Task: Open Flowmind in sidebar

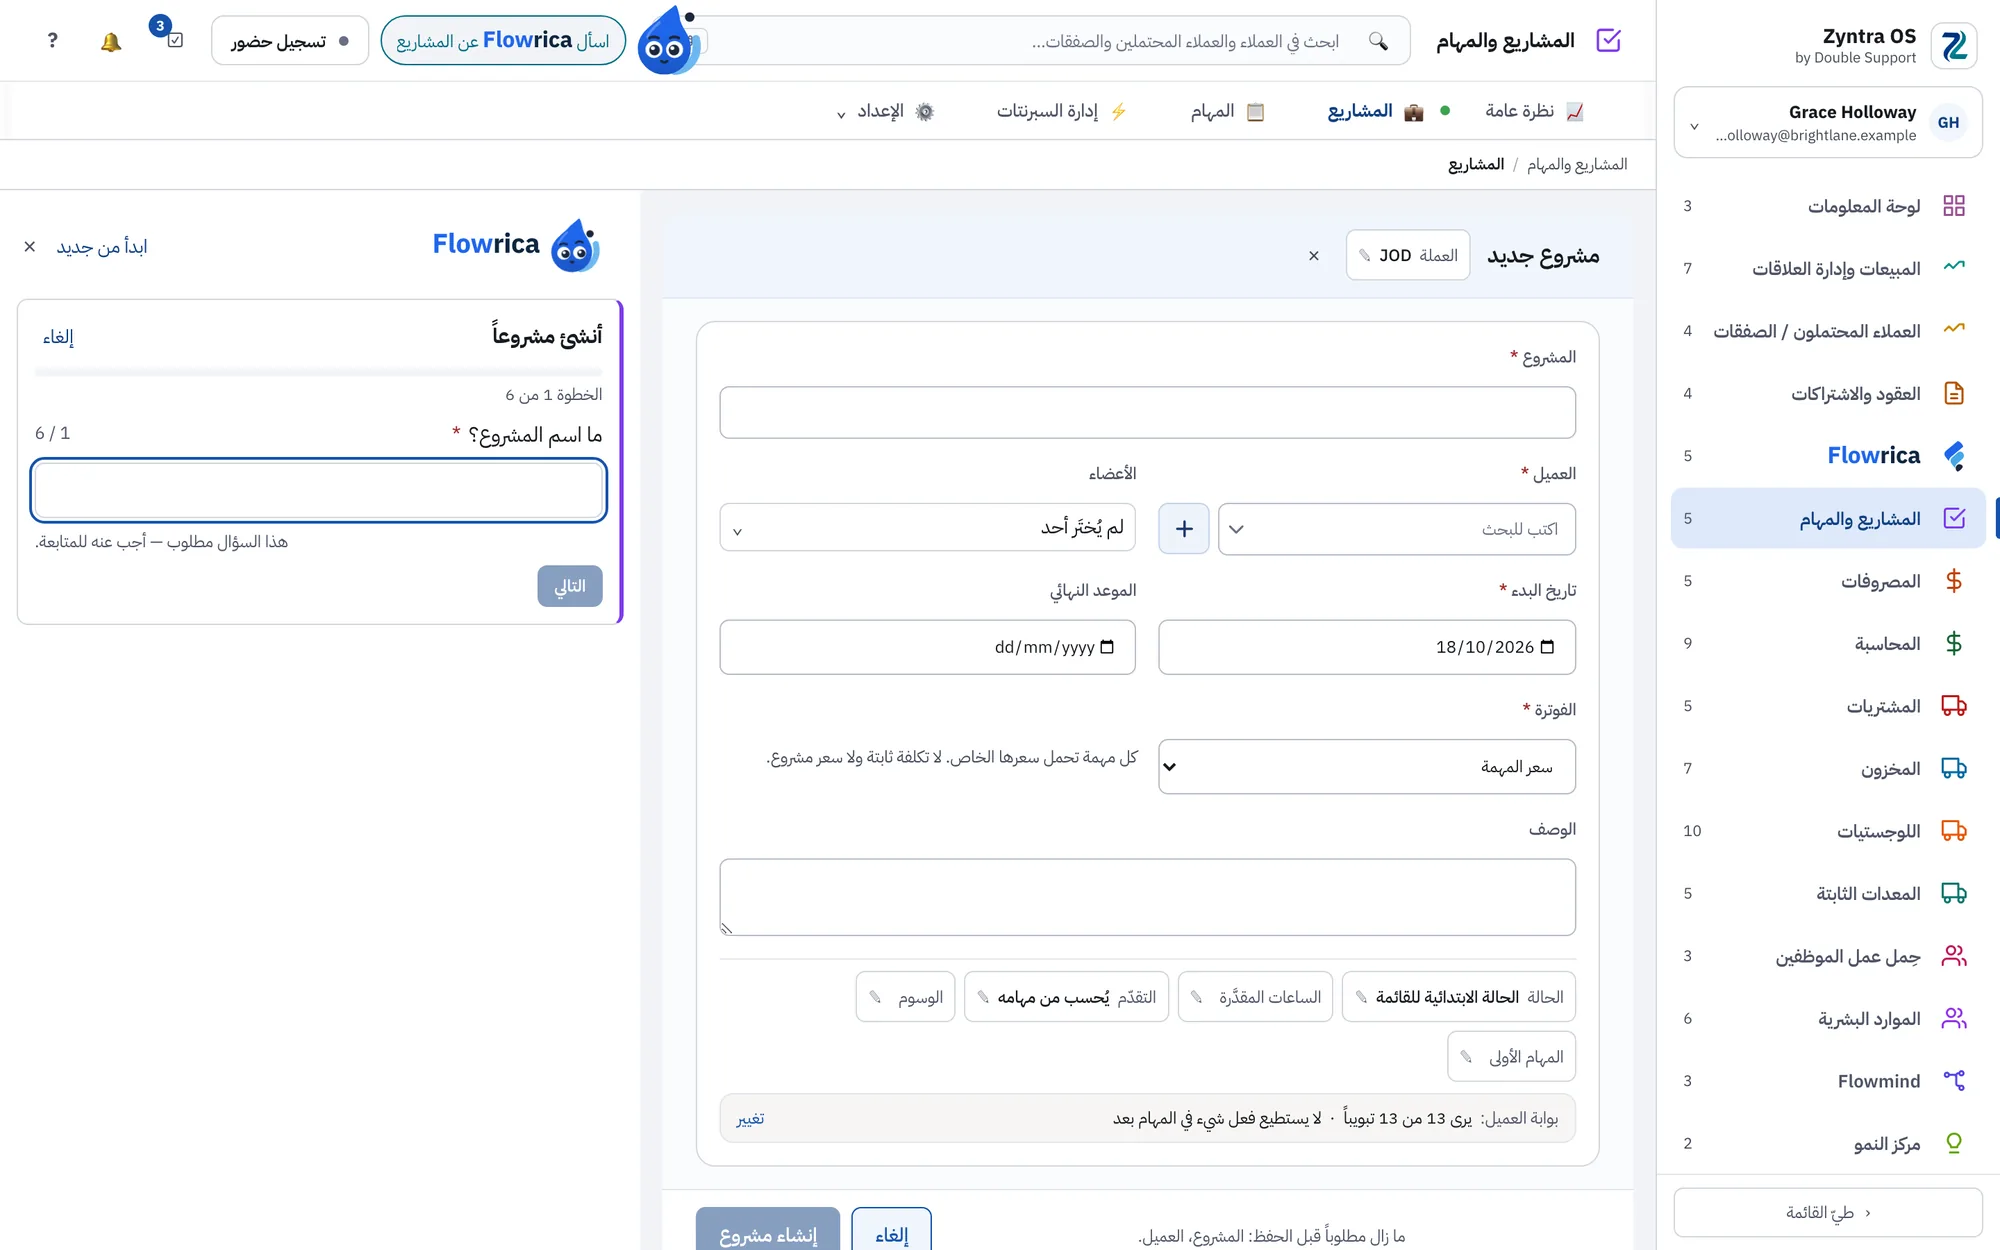Action: pyautogui.click(x=1827, y=1081)
